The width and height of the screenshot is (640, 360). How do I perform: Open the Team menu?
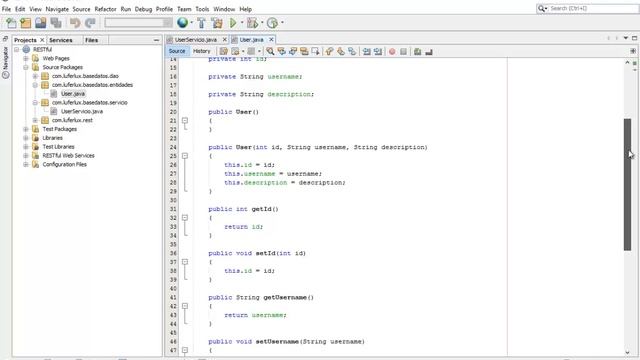[184, 9]
